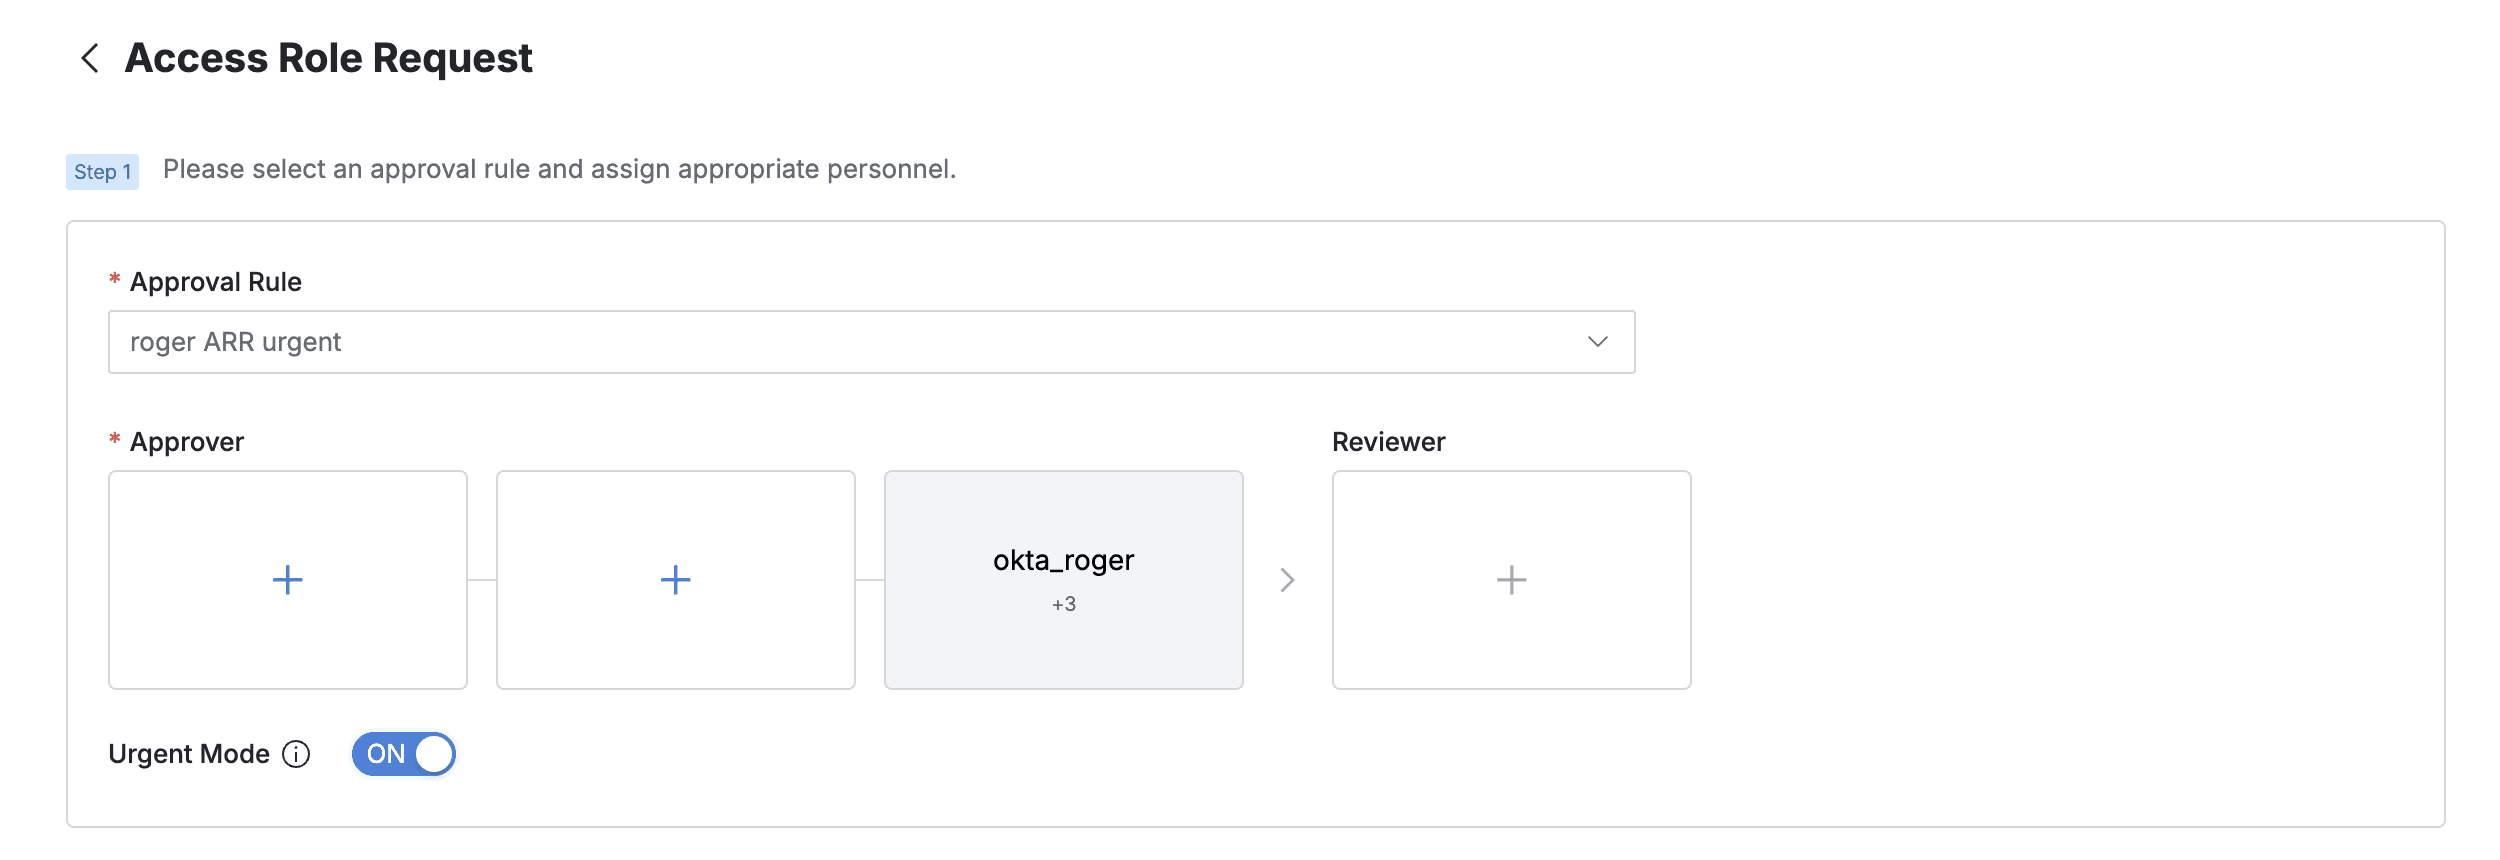Click the red asterisk beside Approval Rule
This screenshot has height=860, width=2500.
click(115, 279)
